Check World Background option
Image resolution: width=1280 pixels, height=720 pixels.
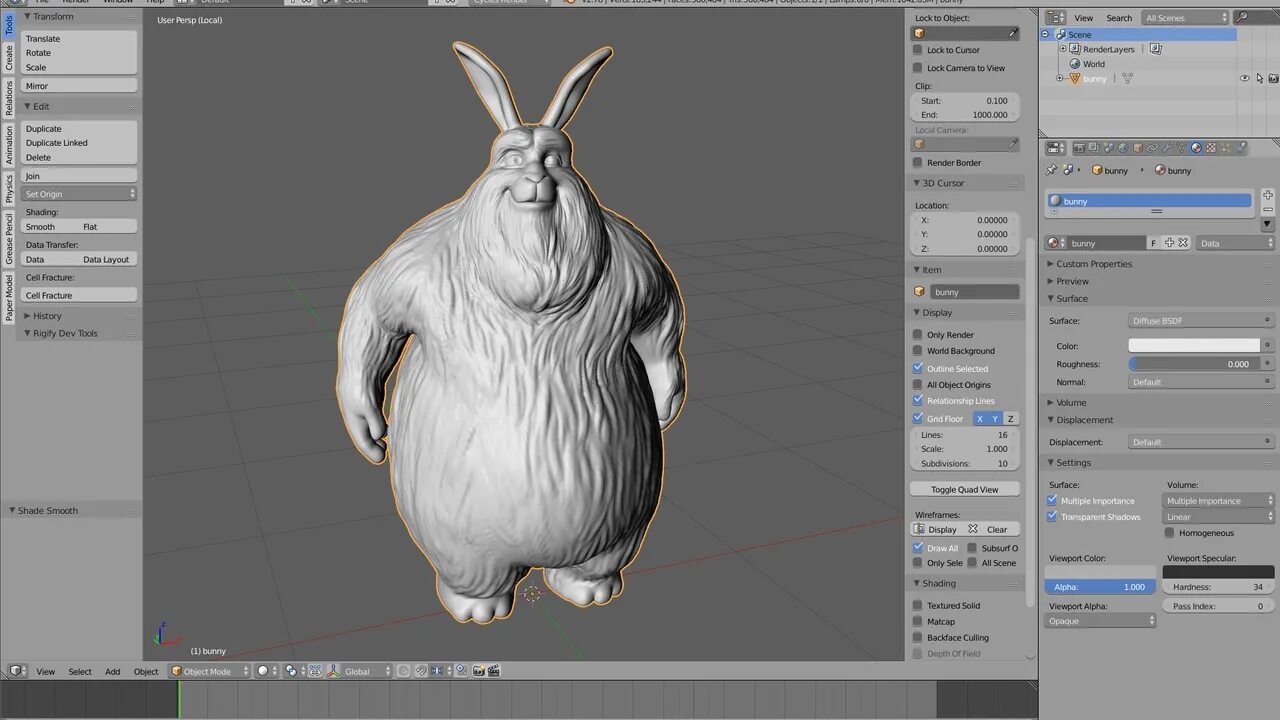pyautogui.click(x=918, y=351)
